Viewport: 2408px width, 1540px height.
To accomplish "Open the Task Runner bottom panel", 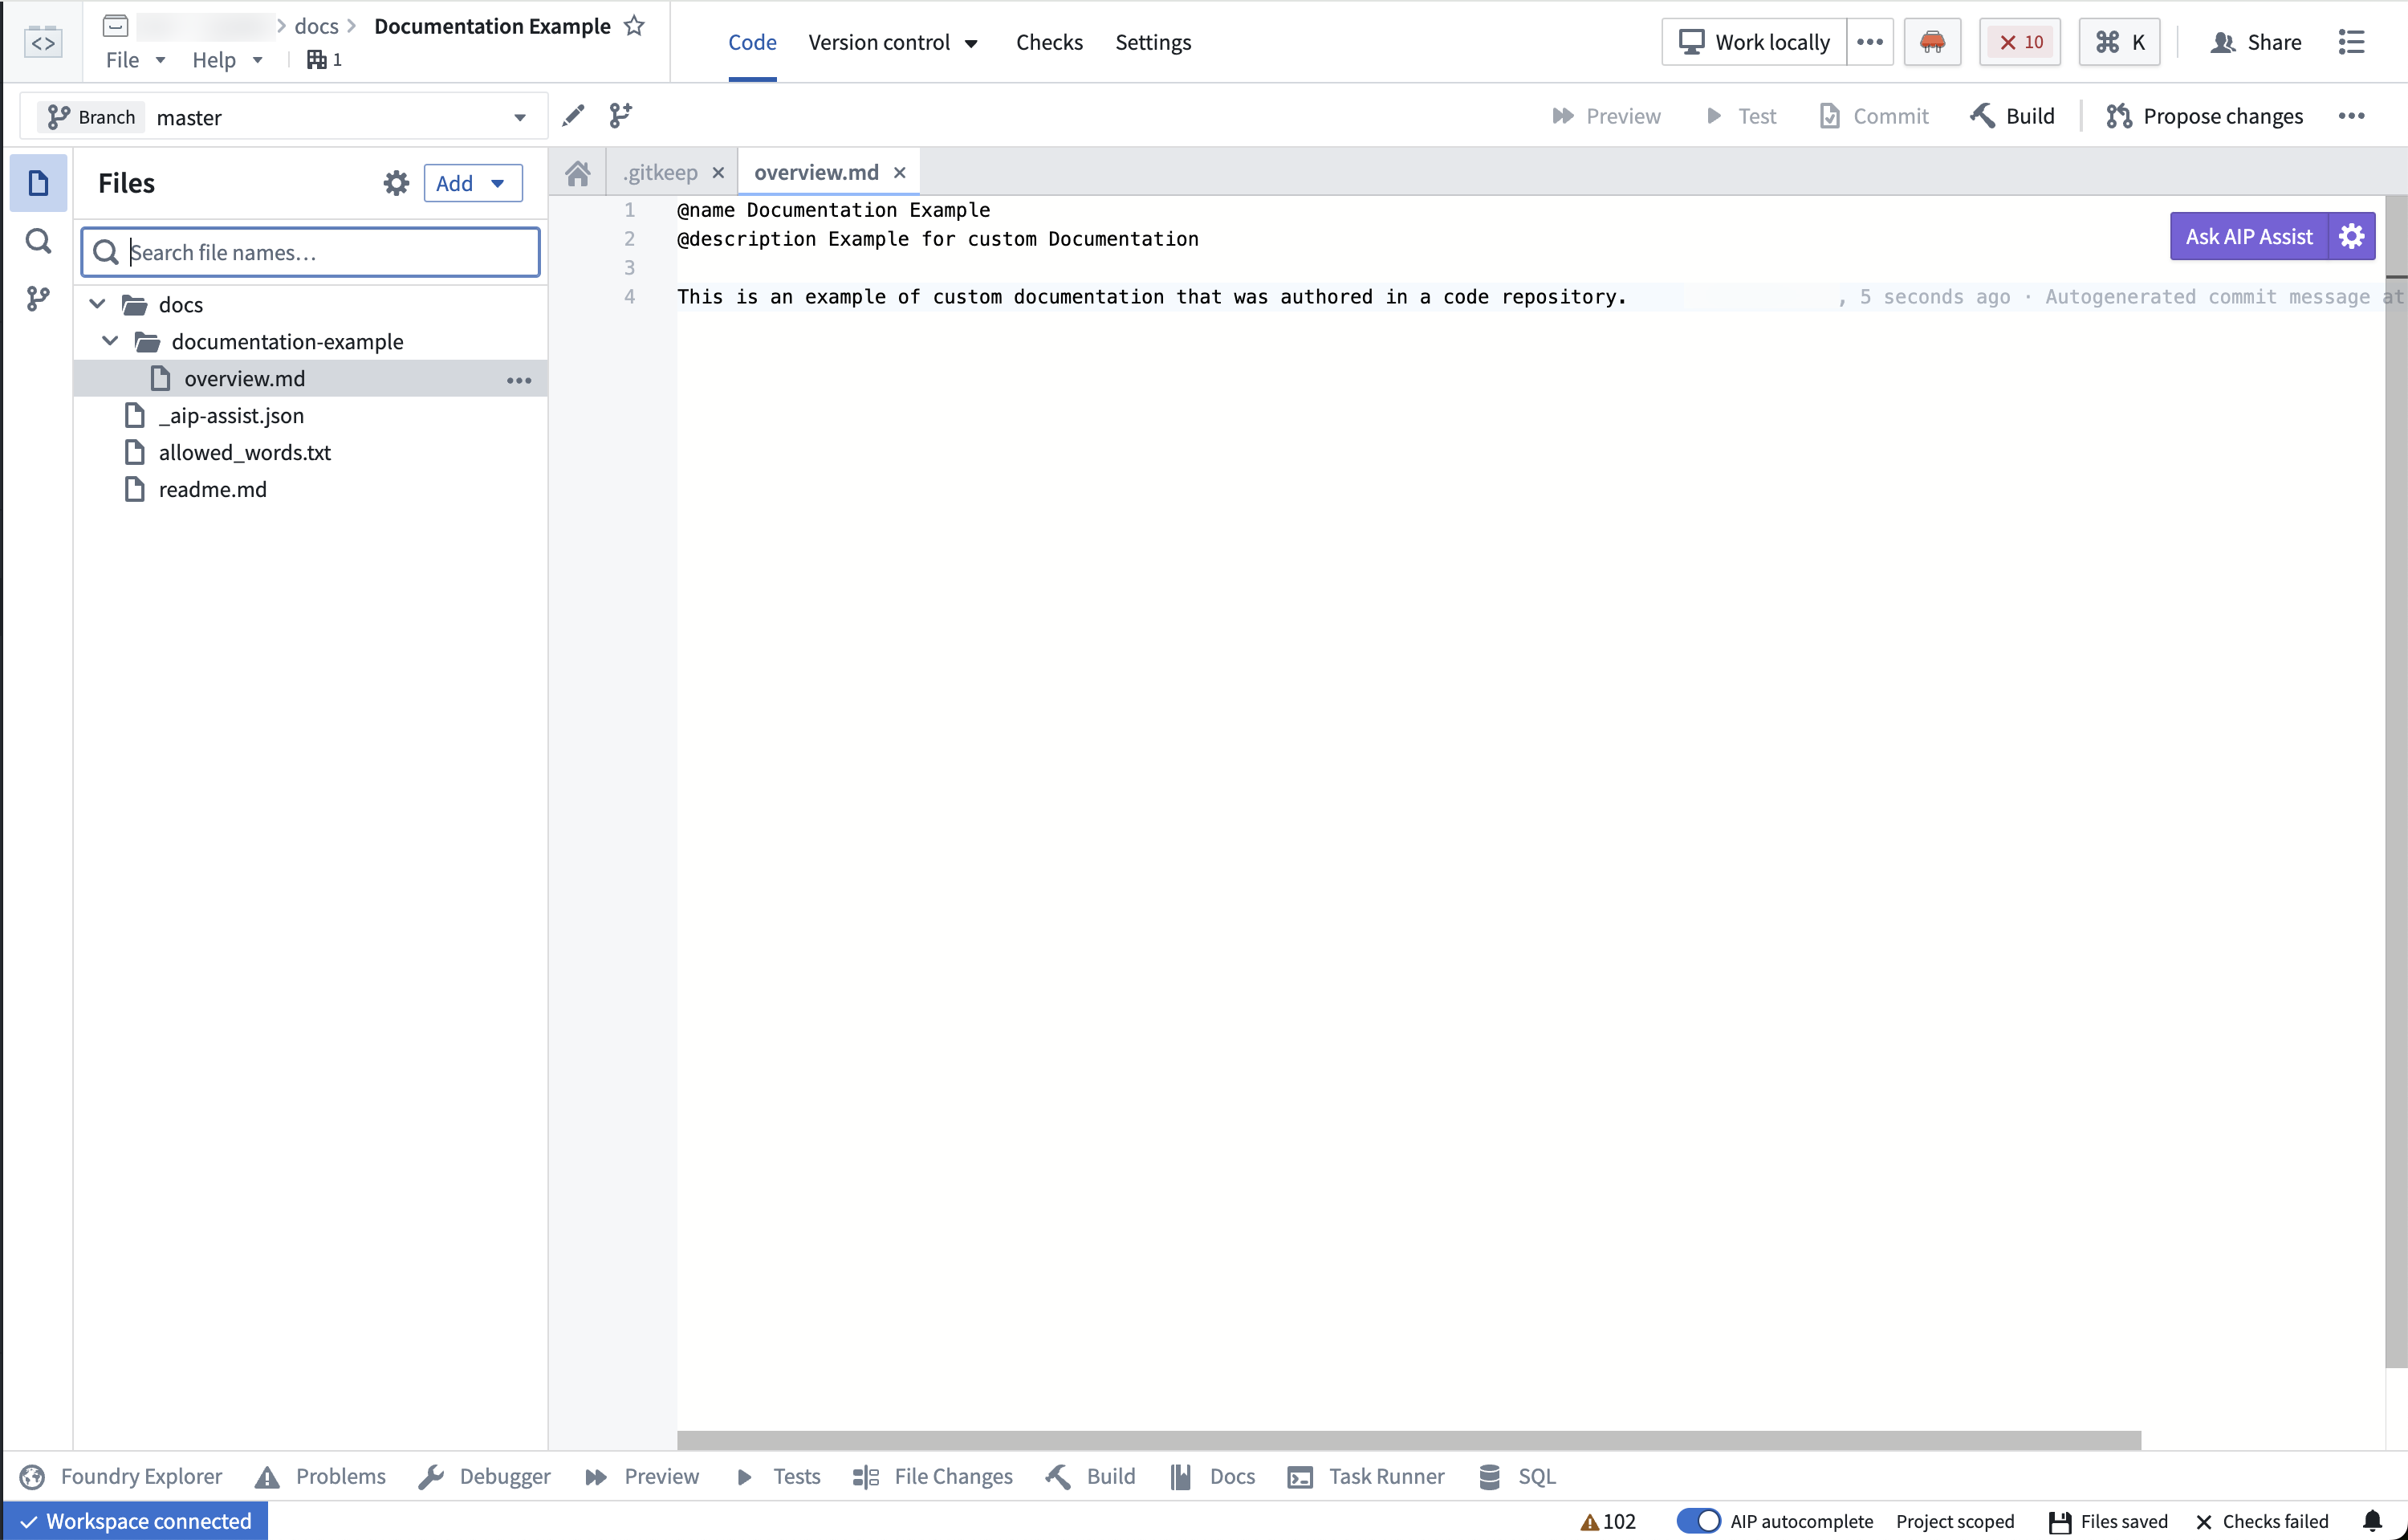I will click(x=1366, y=1476).
